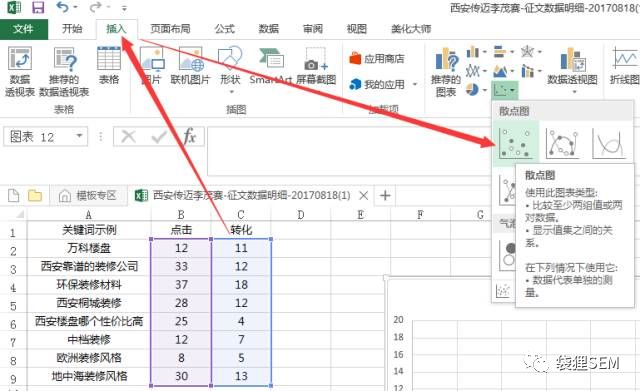Select the basic scatter chart thumbnail

tap(516, 143)
